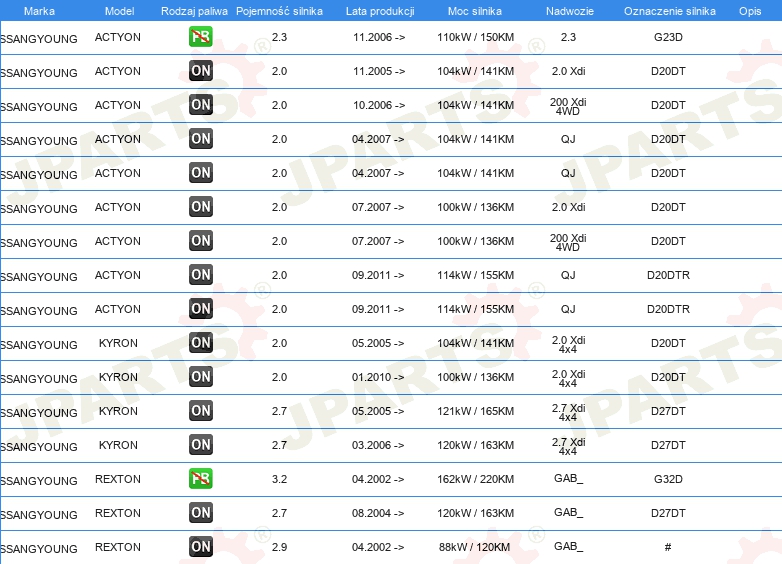Click the PB petrol icon in Actyon 2.3 row

[x=201, y=37]
